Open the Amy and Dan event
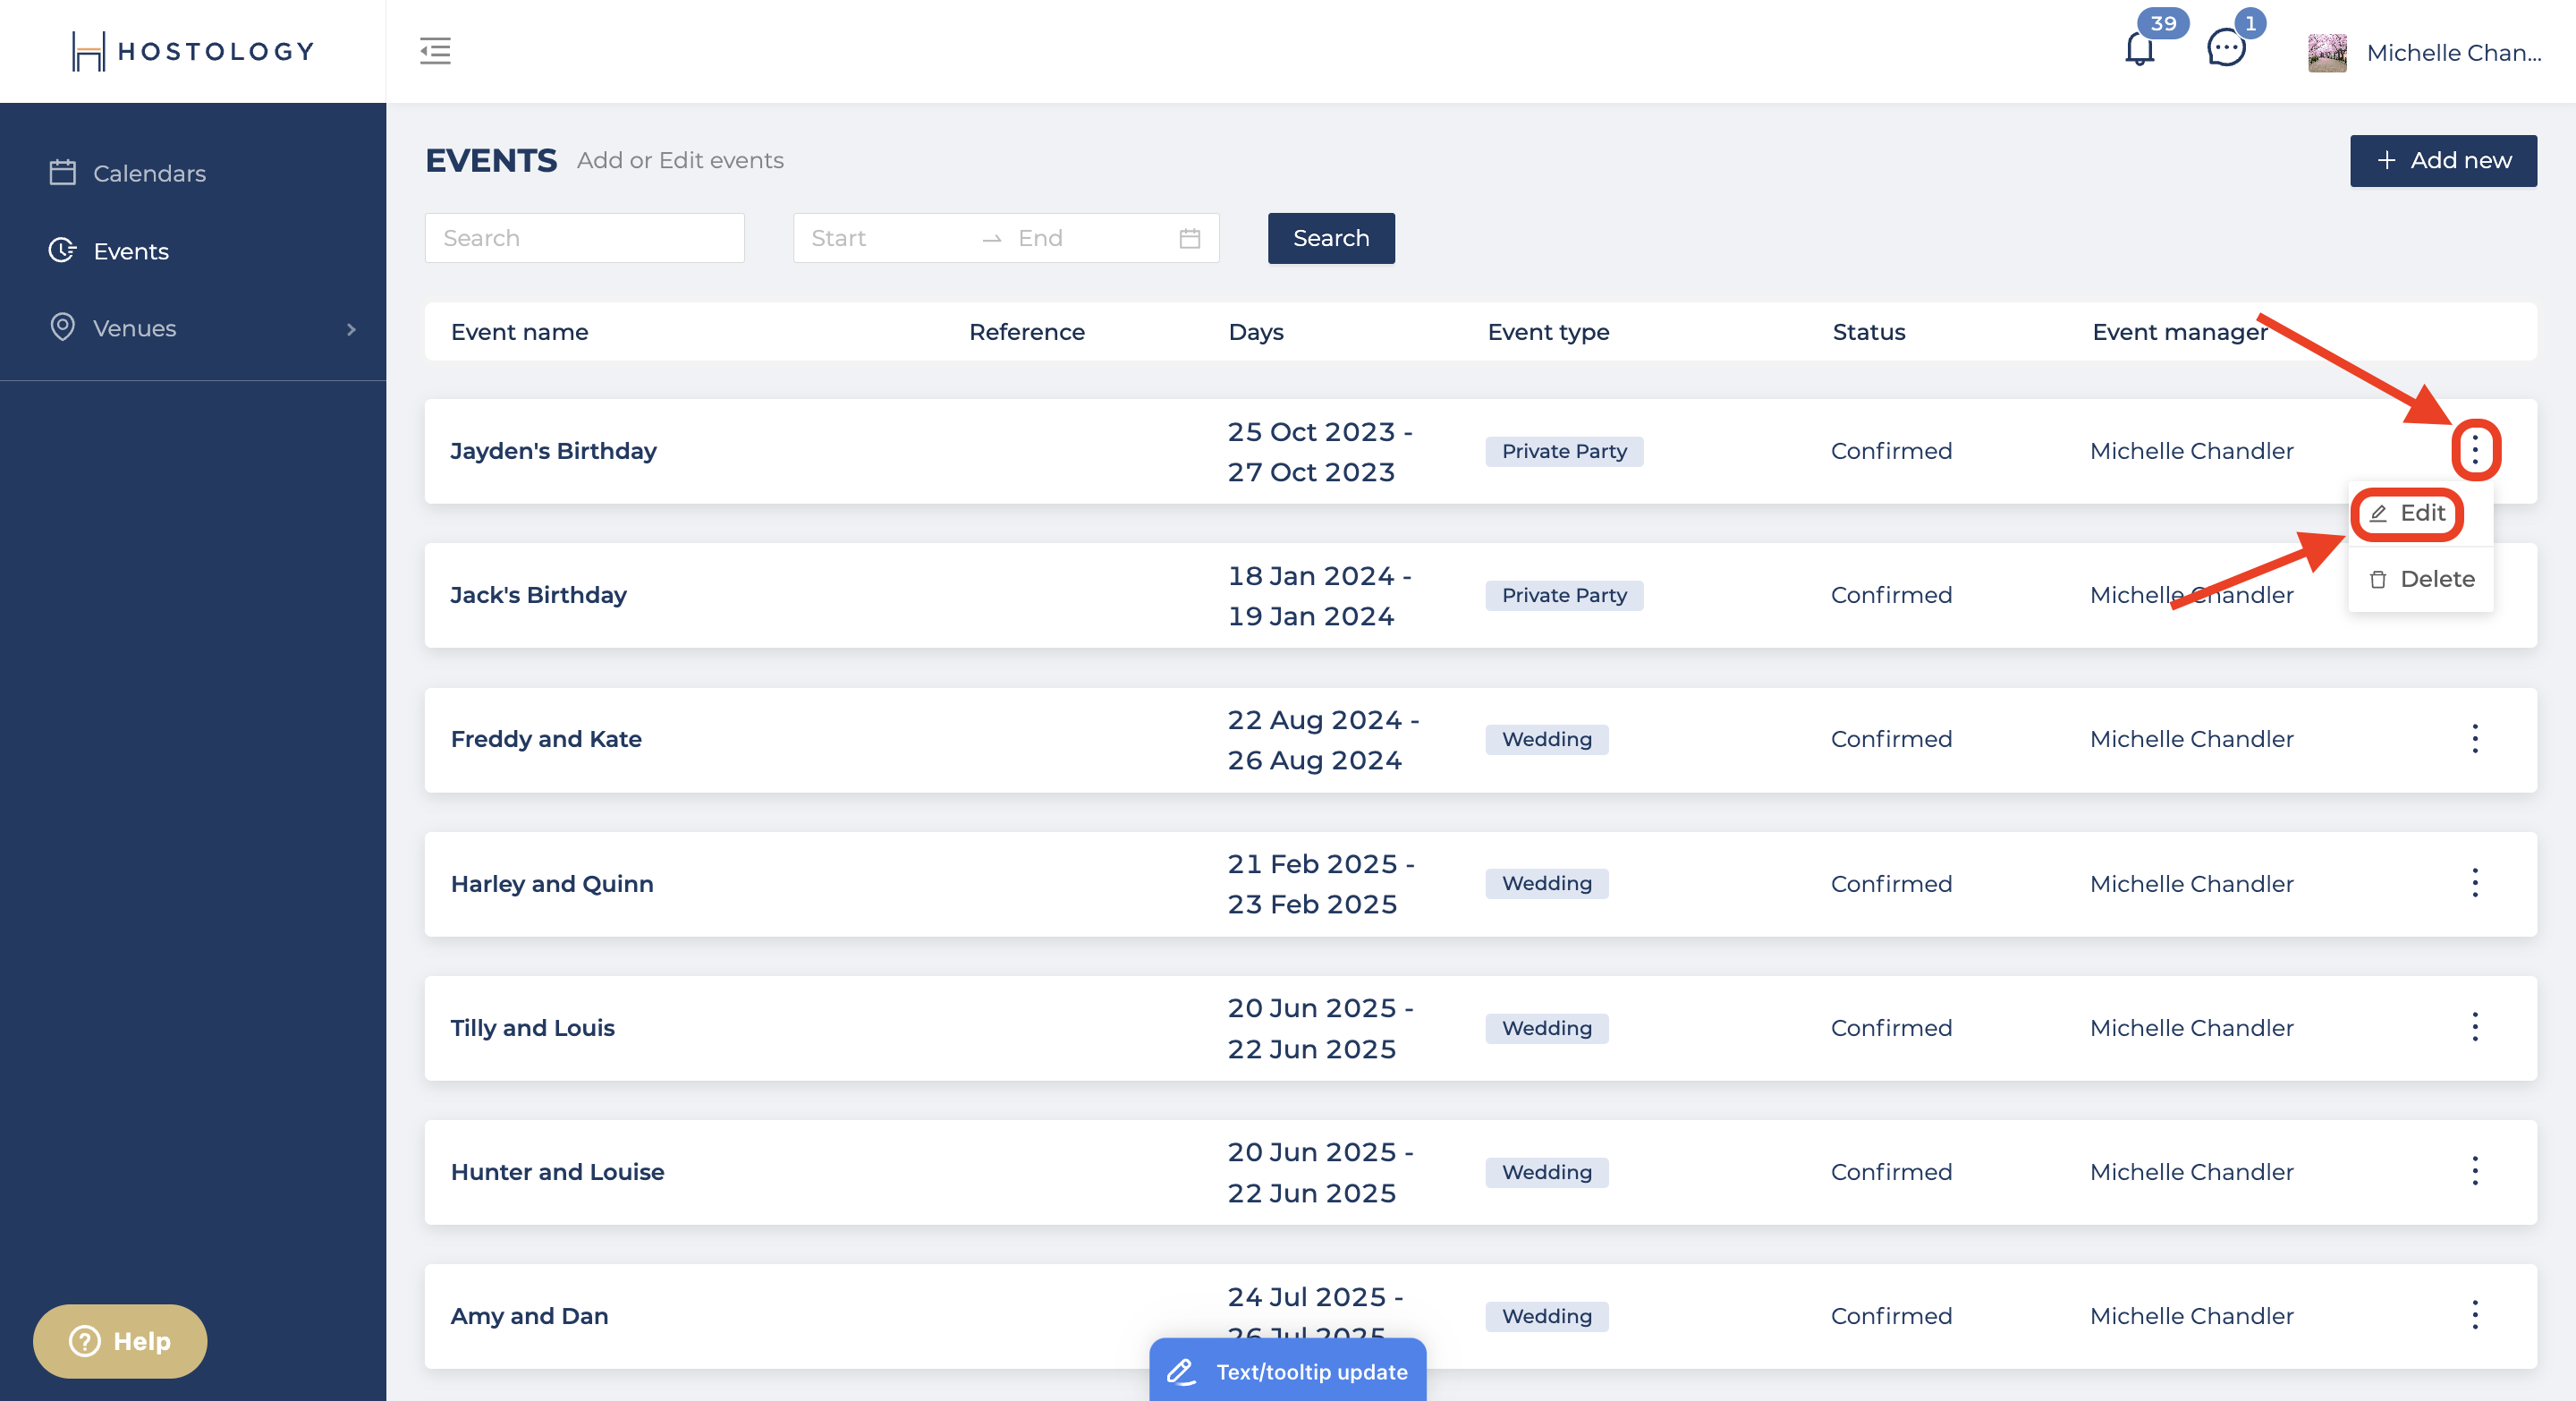This screenshot has width=2576, height=1401. click(x=529, y=1316)
